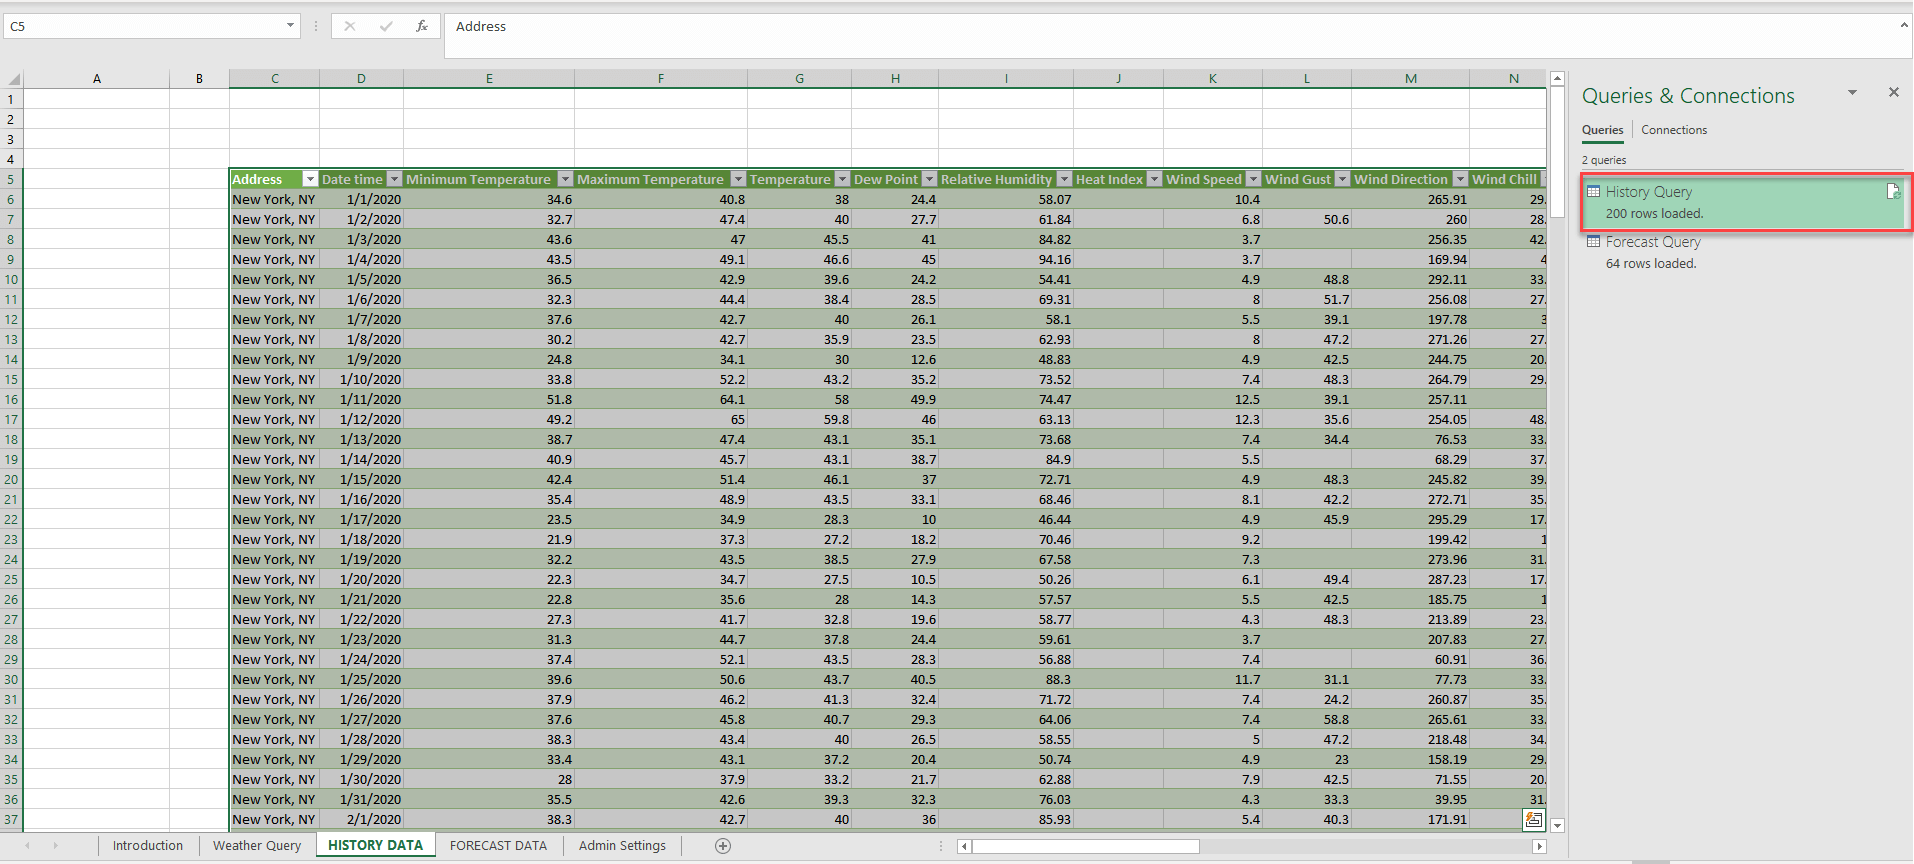Click the Cancel formula entry icon
Screen dimensions: 1914x864
tap(349, 26)
